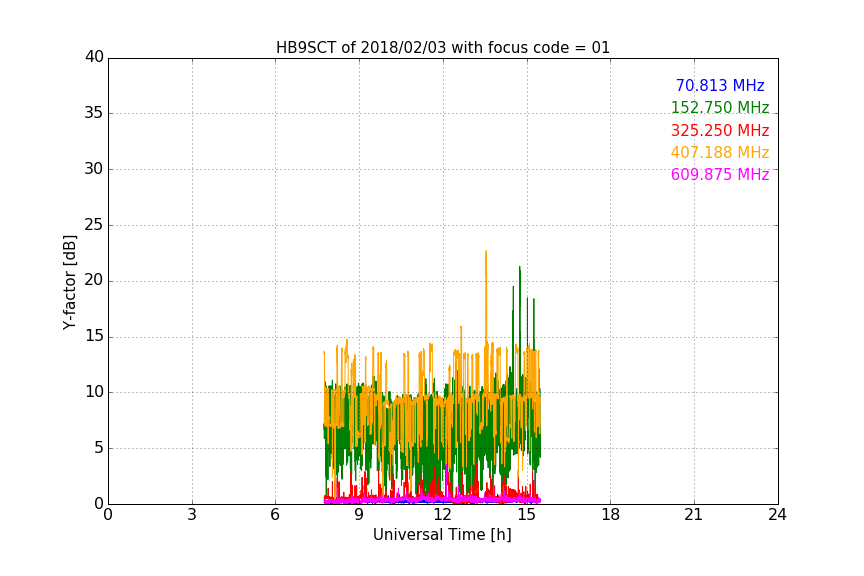The image size is (864, 576).
Task: Click x-axis tick label 6
Action: [x=276, y=515]
